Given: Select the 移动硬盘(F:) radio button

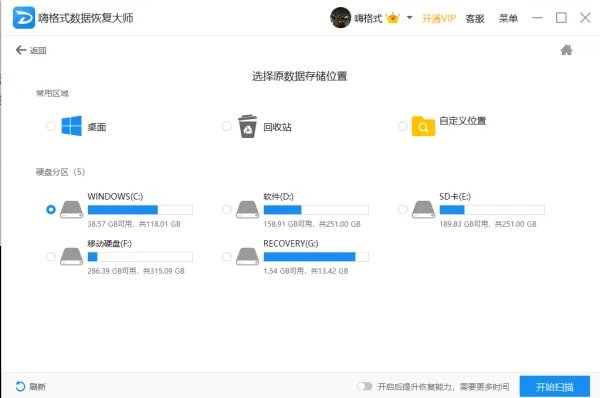Looking at the screenshot, I should 51,256.
